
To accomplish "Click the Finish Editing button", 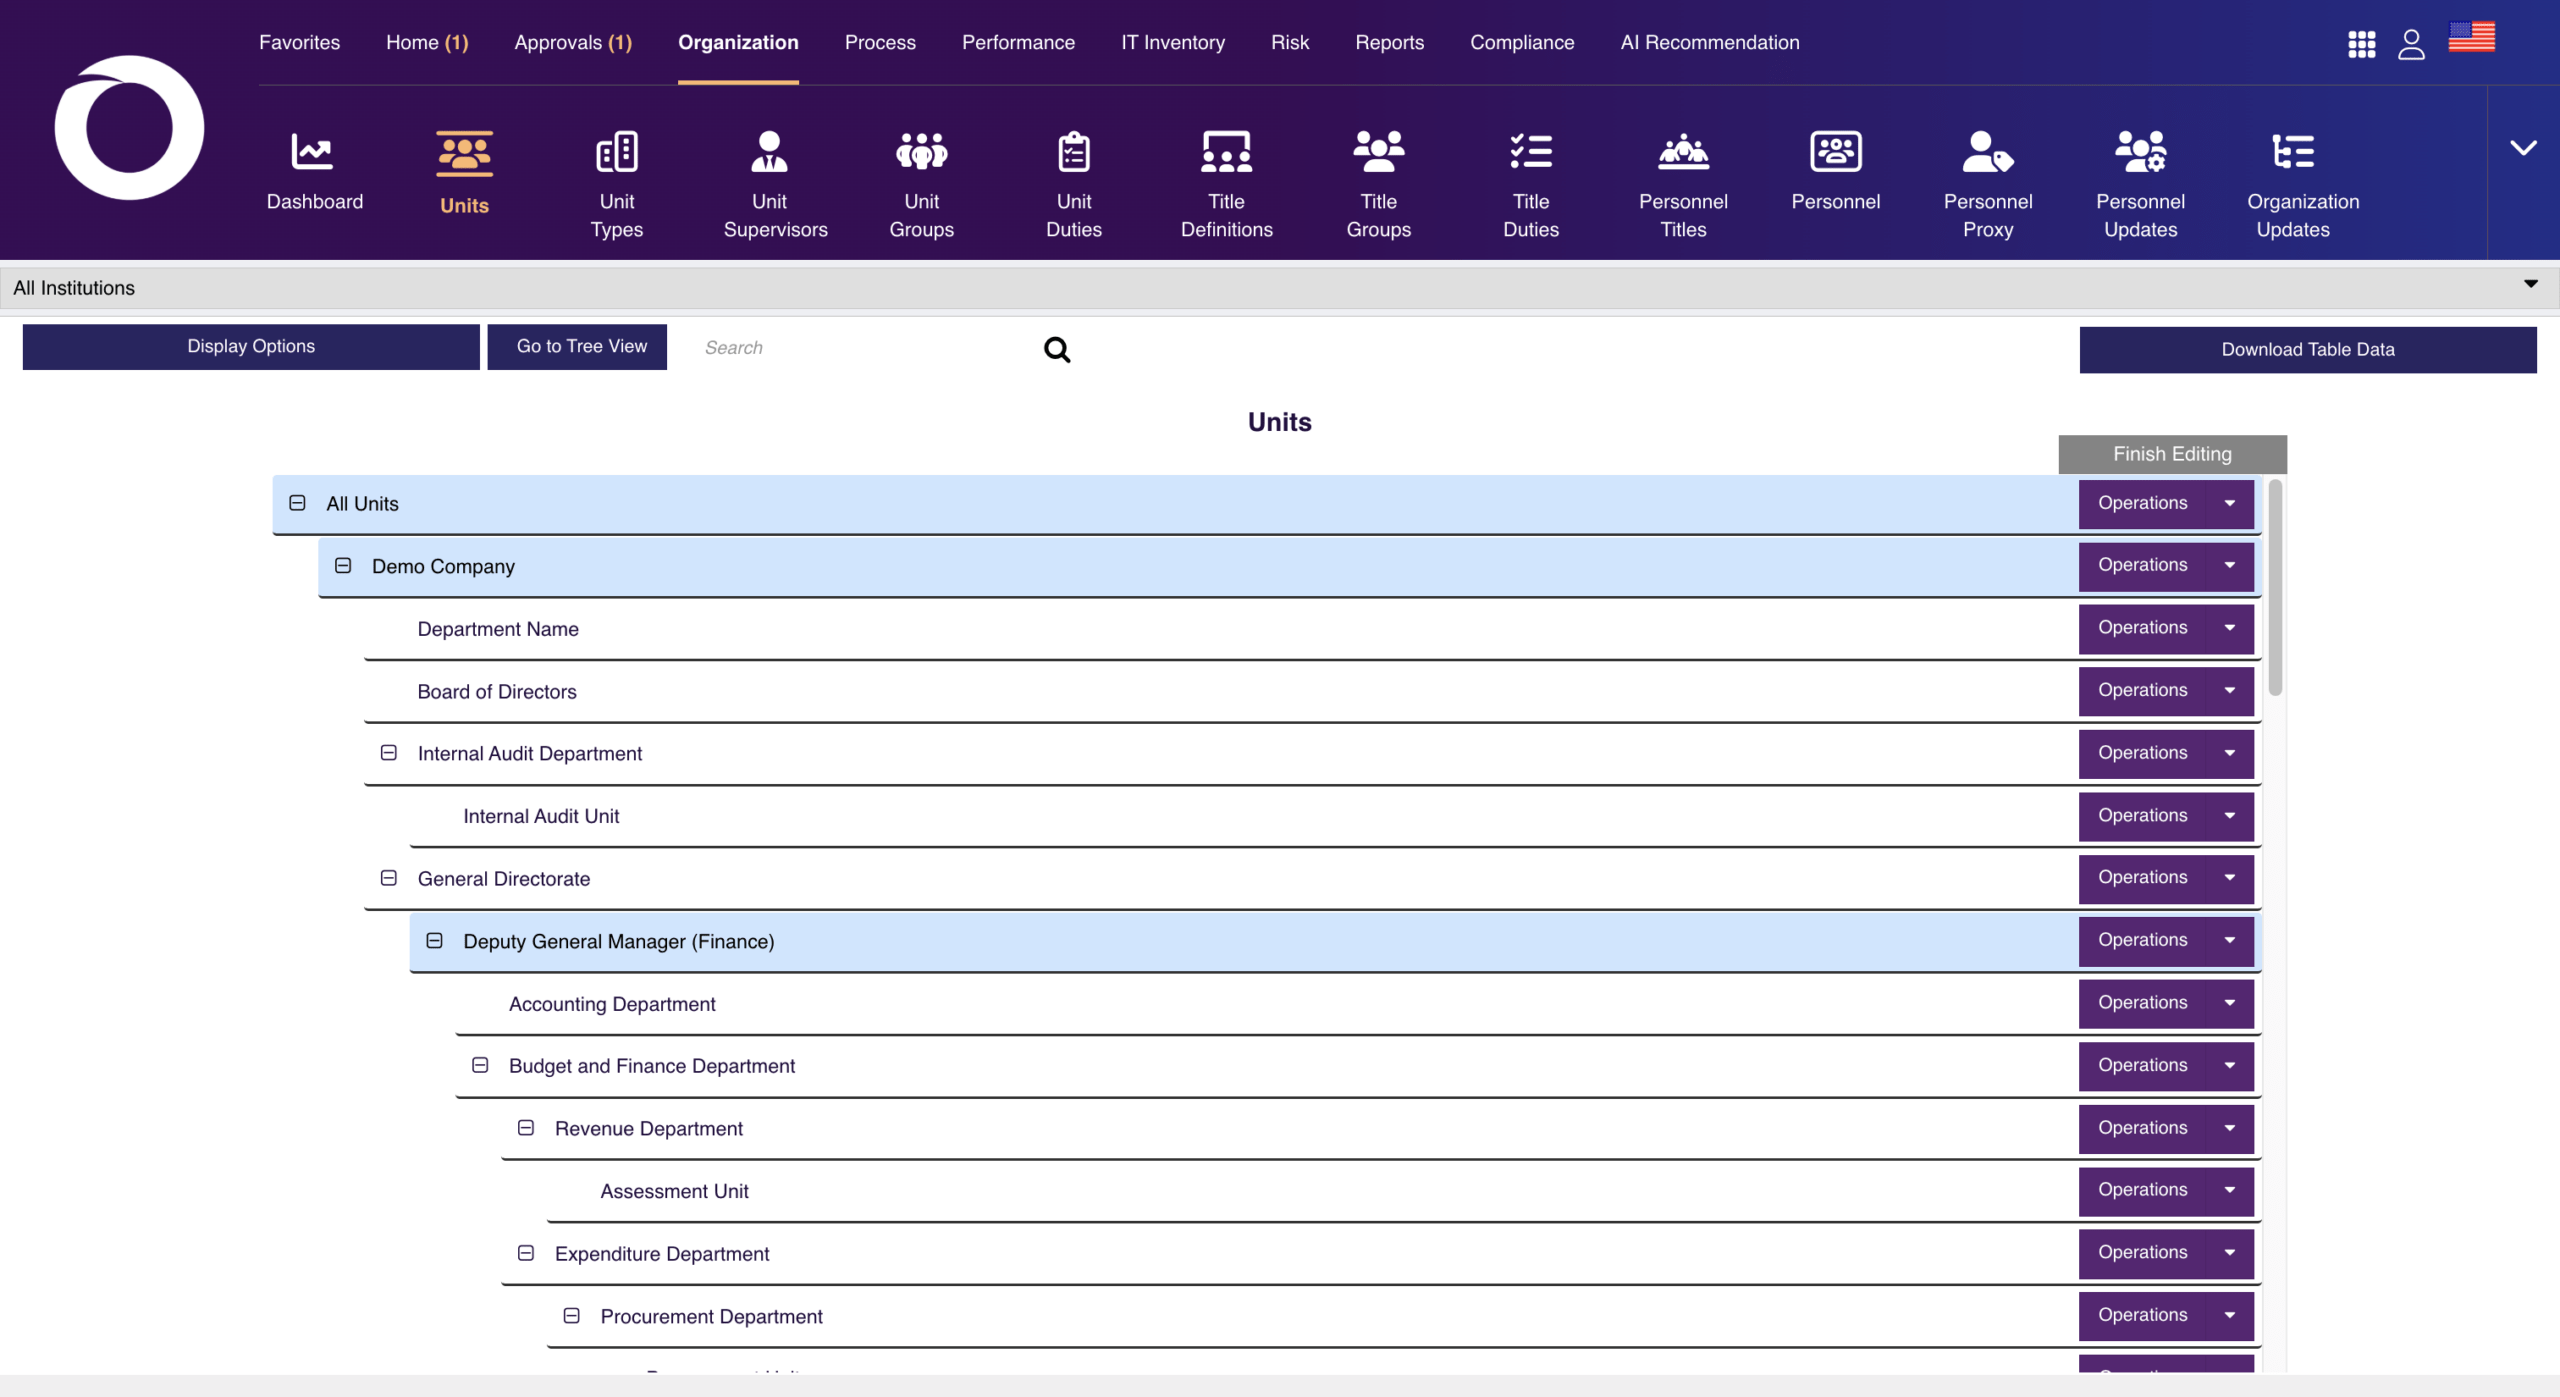I will click(2172, 454).
